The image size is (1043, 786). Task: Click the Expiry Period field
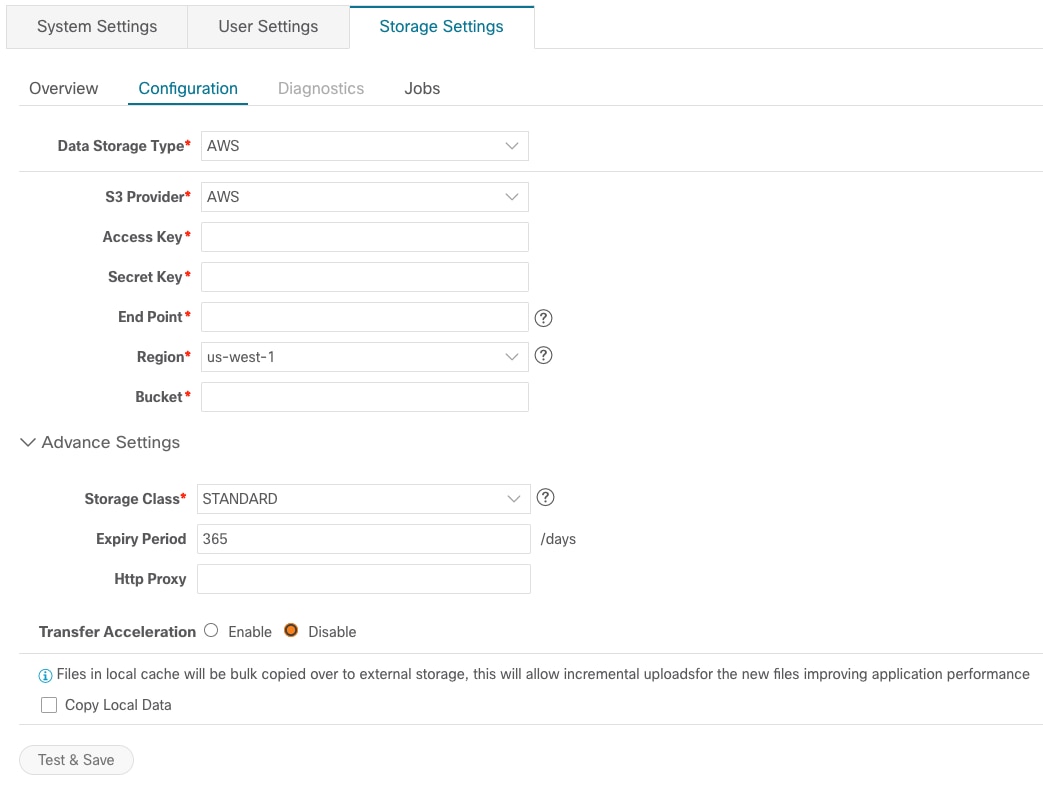364,539
